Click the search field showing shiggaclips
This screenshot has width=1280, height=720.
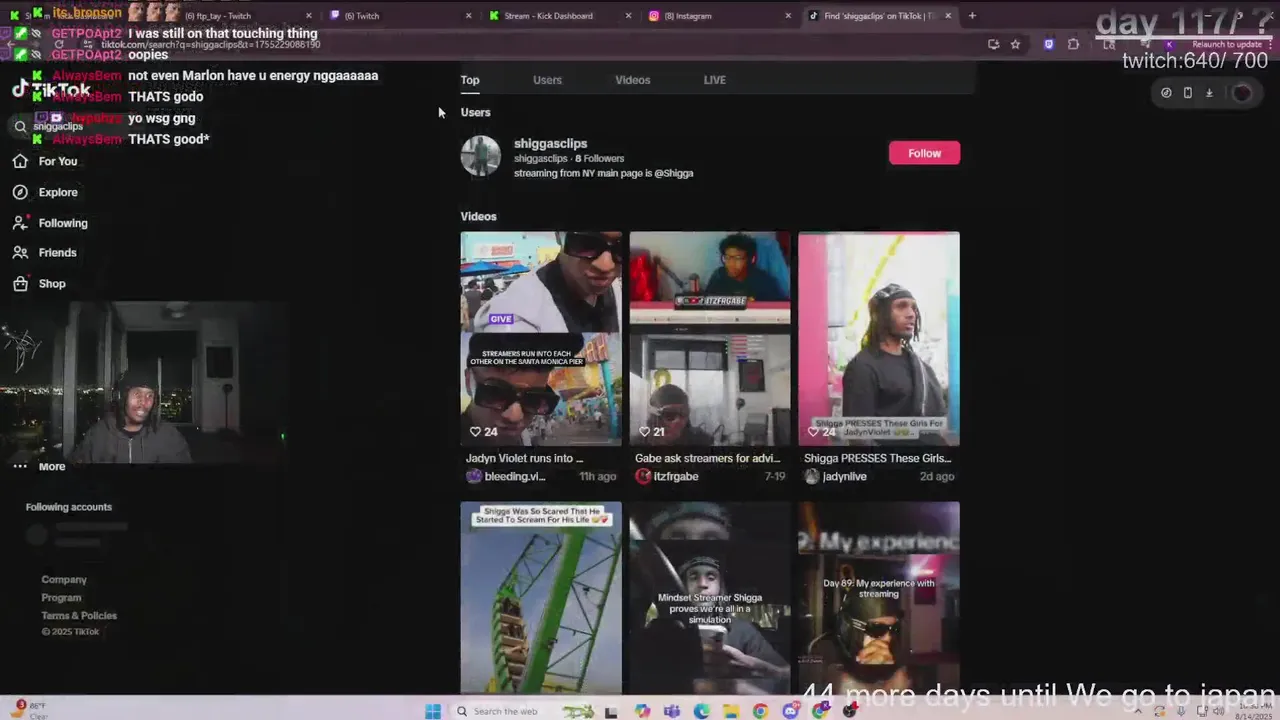coord(70,126)
